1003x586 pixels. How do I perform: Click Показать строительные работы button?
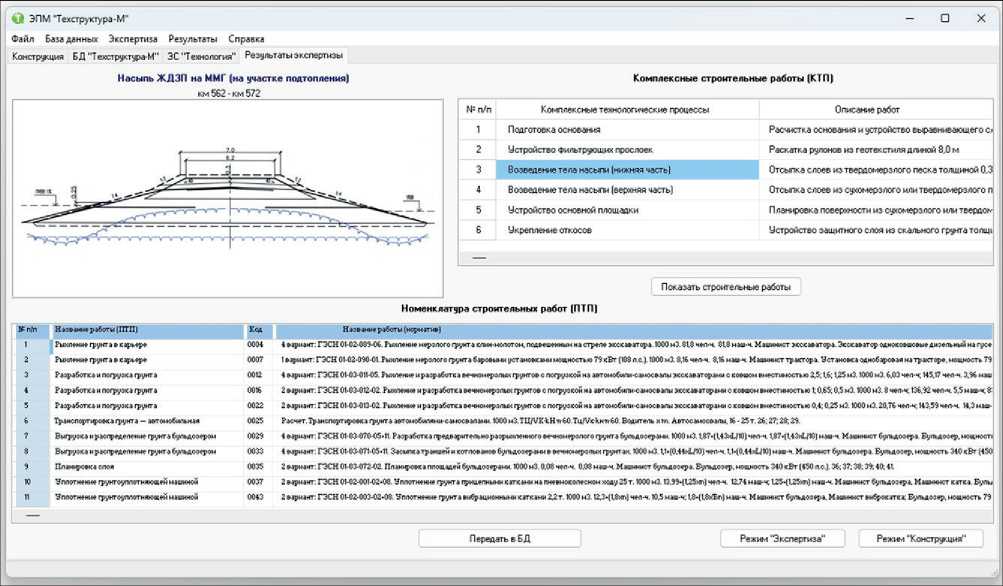click(x=726, y=287)
